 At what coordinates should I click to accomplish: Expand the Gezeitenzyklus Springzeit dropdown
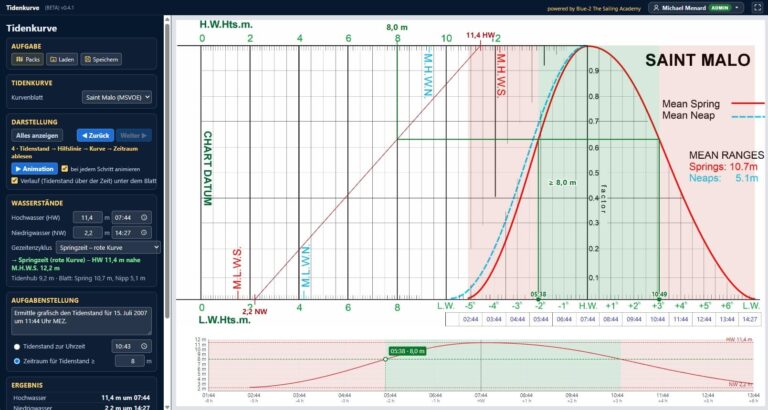click(108, 247)
